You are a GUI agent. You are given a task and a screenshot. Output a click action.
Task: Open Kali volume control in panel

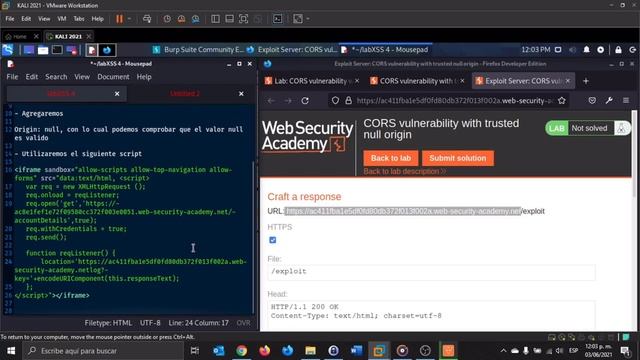click(573, 49)
